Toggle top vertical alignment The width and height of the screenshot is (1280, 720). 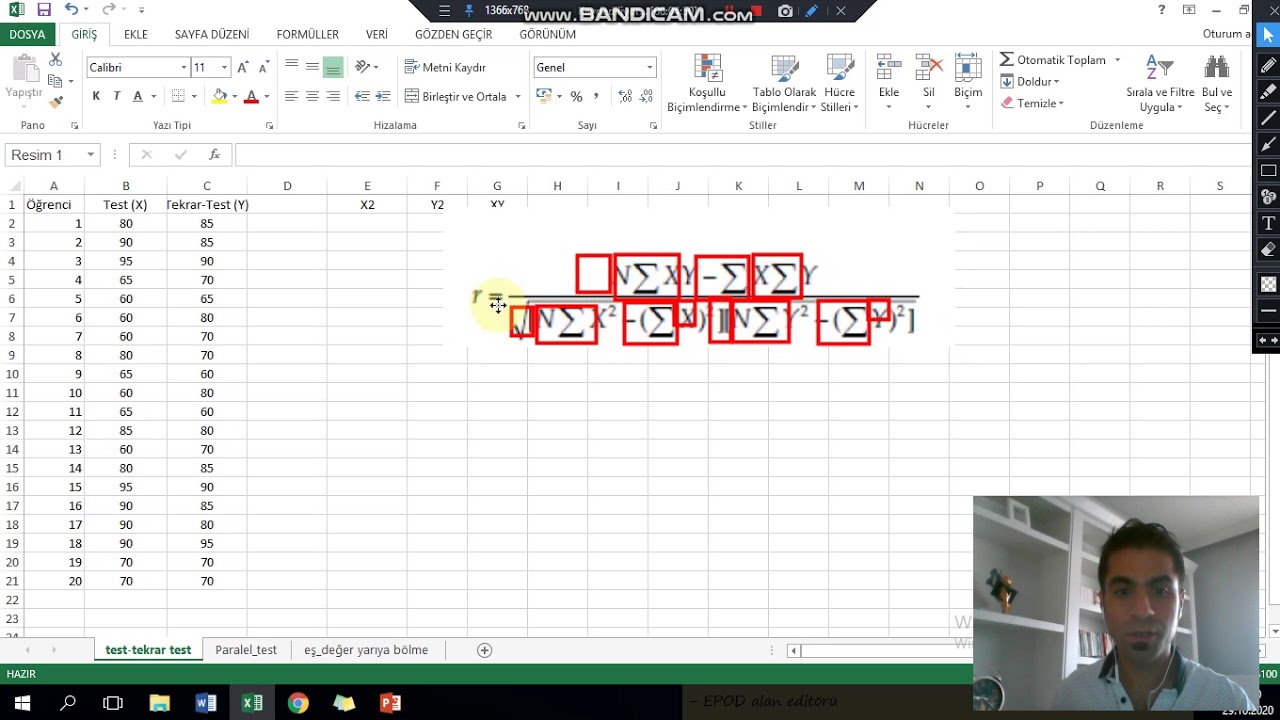point(291,67)
